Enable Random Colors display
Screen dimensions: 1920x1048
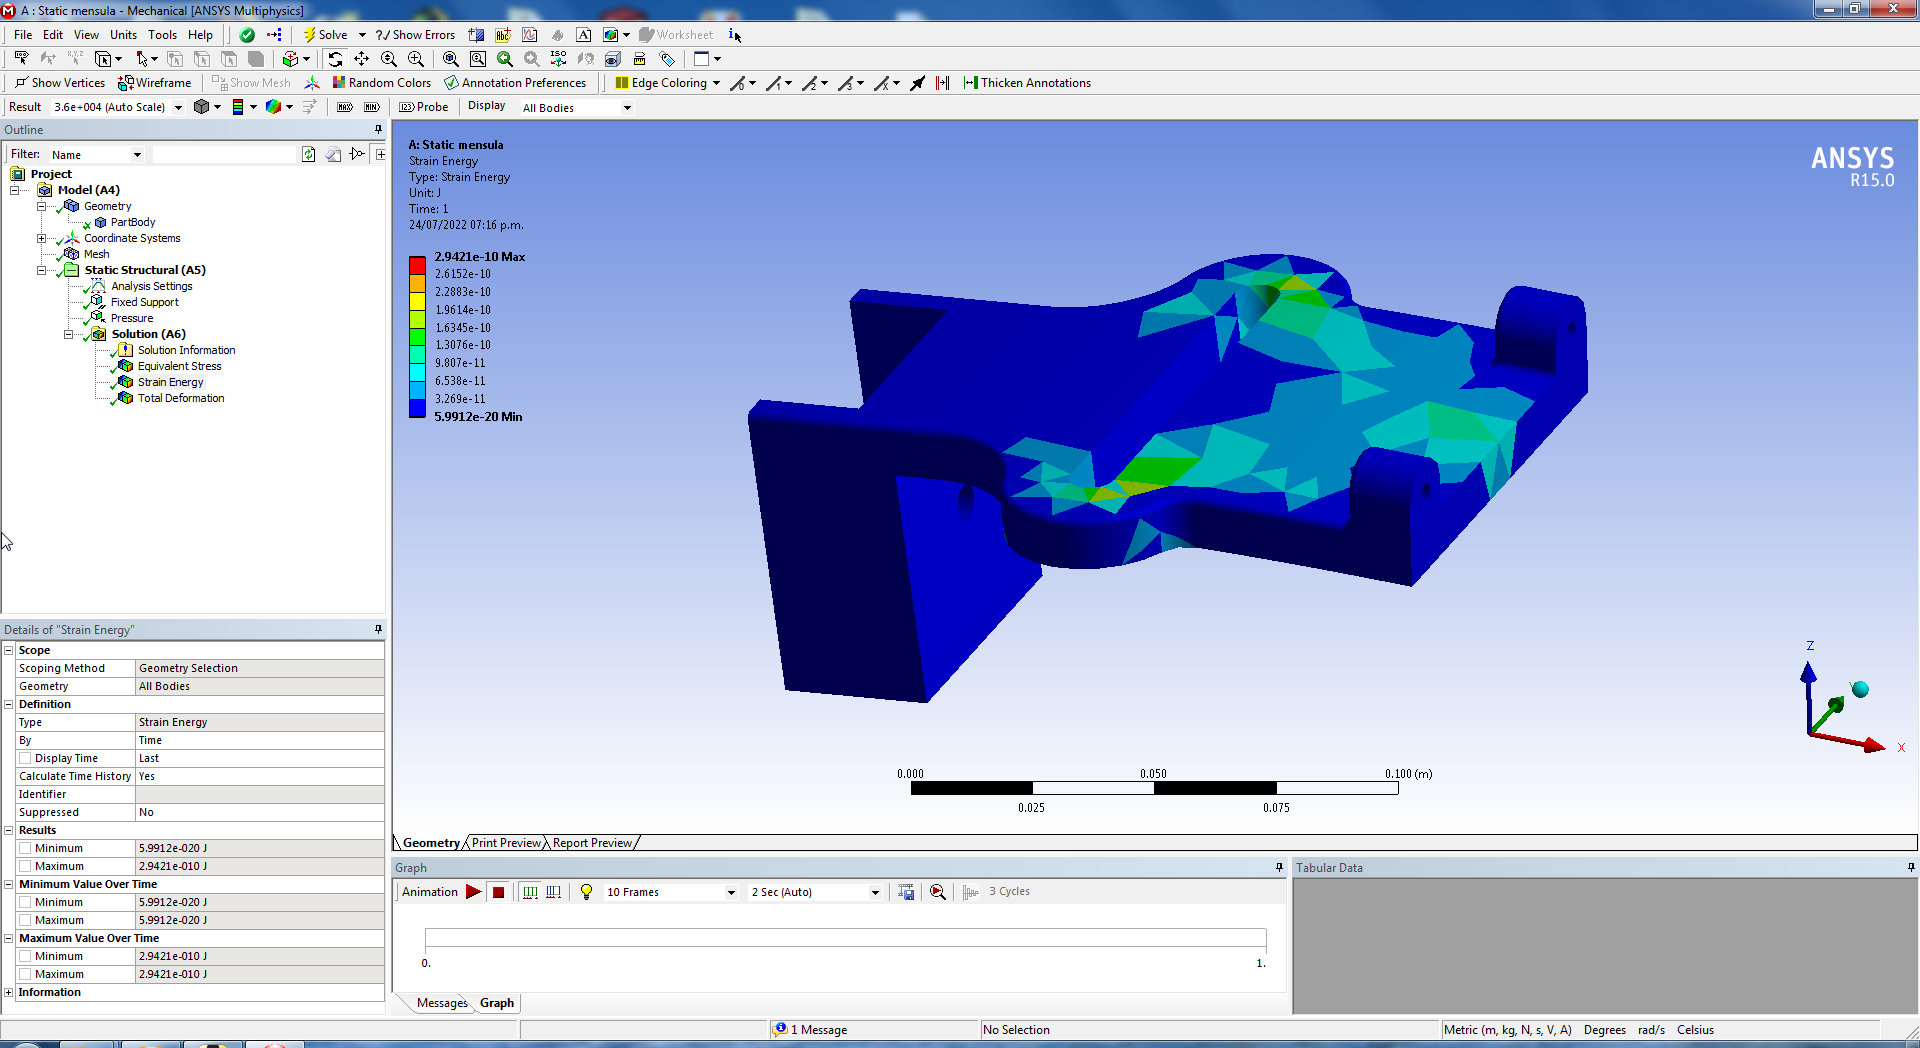point(381,83)
